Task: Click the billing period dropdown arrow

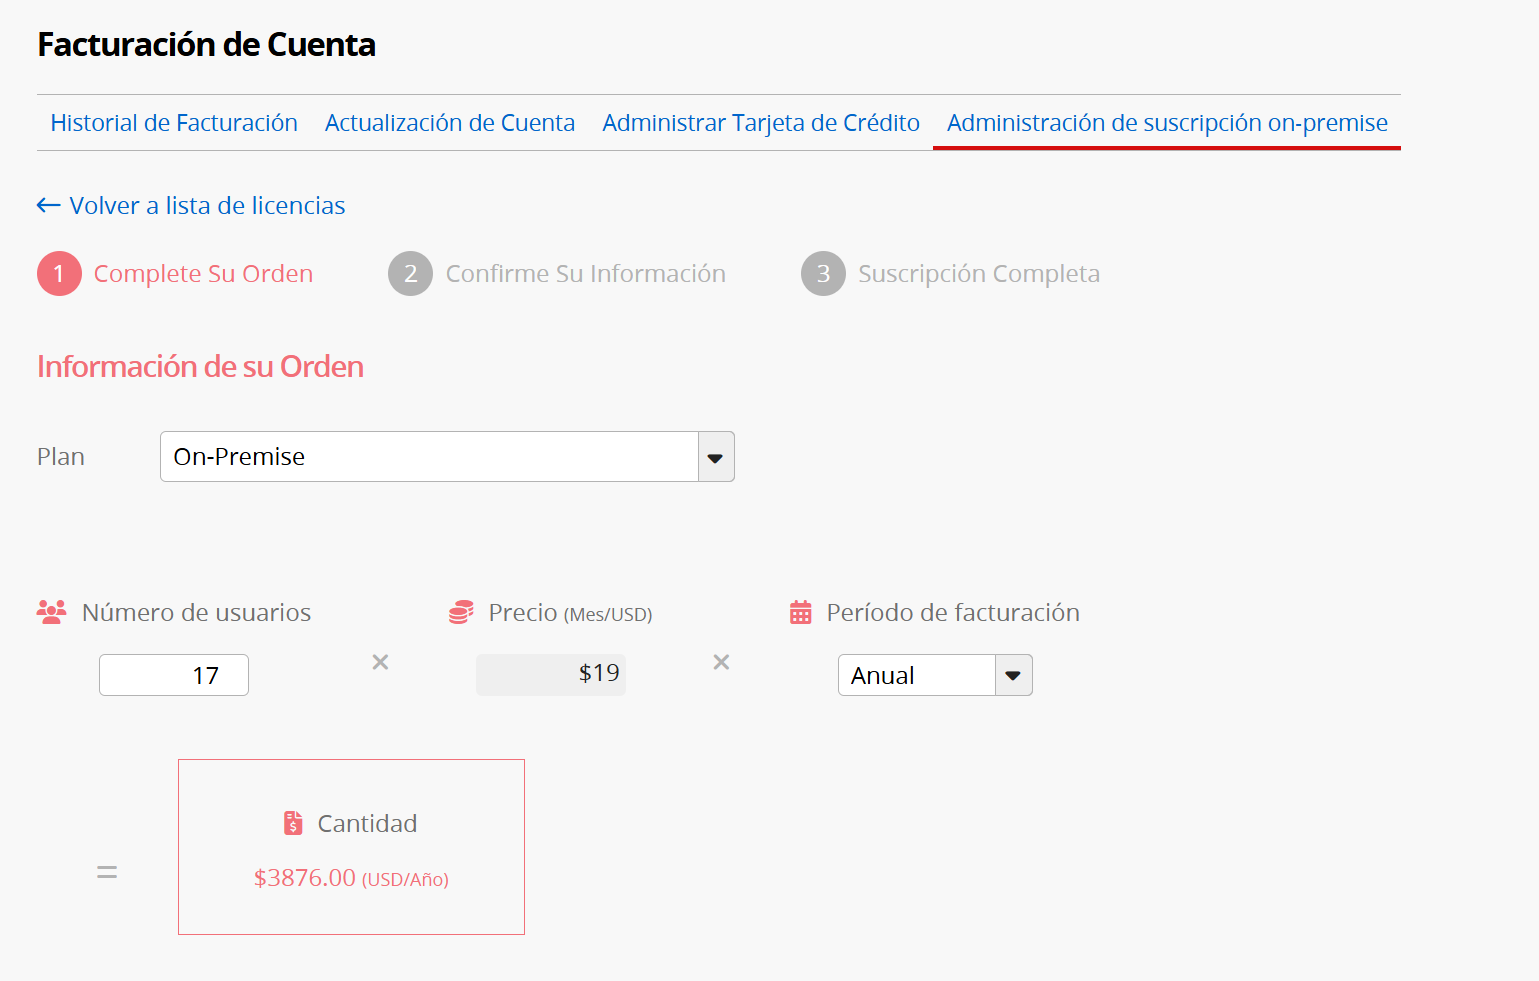Action: point(1014,675)
